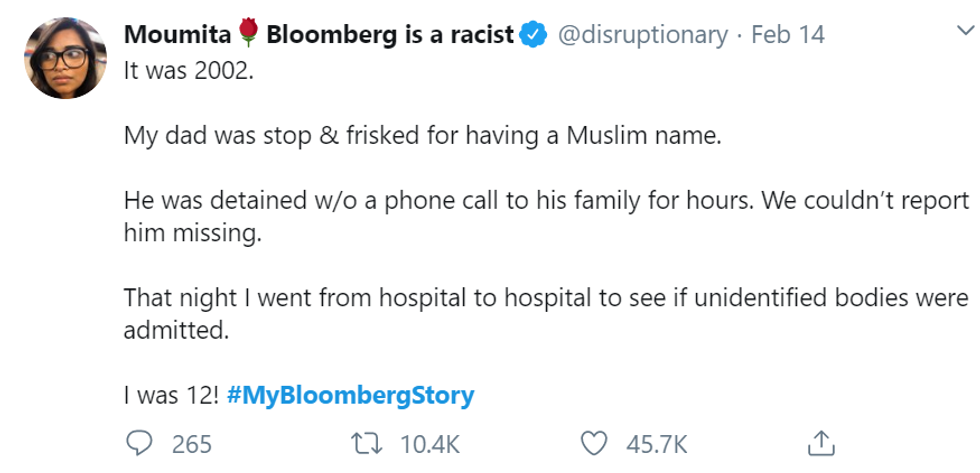Viewport: 980px width, 473px height.
Task: Click the blue verified badge
Action: pyautogui.click(x=534, y=35)
